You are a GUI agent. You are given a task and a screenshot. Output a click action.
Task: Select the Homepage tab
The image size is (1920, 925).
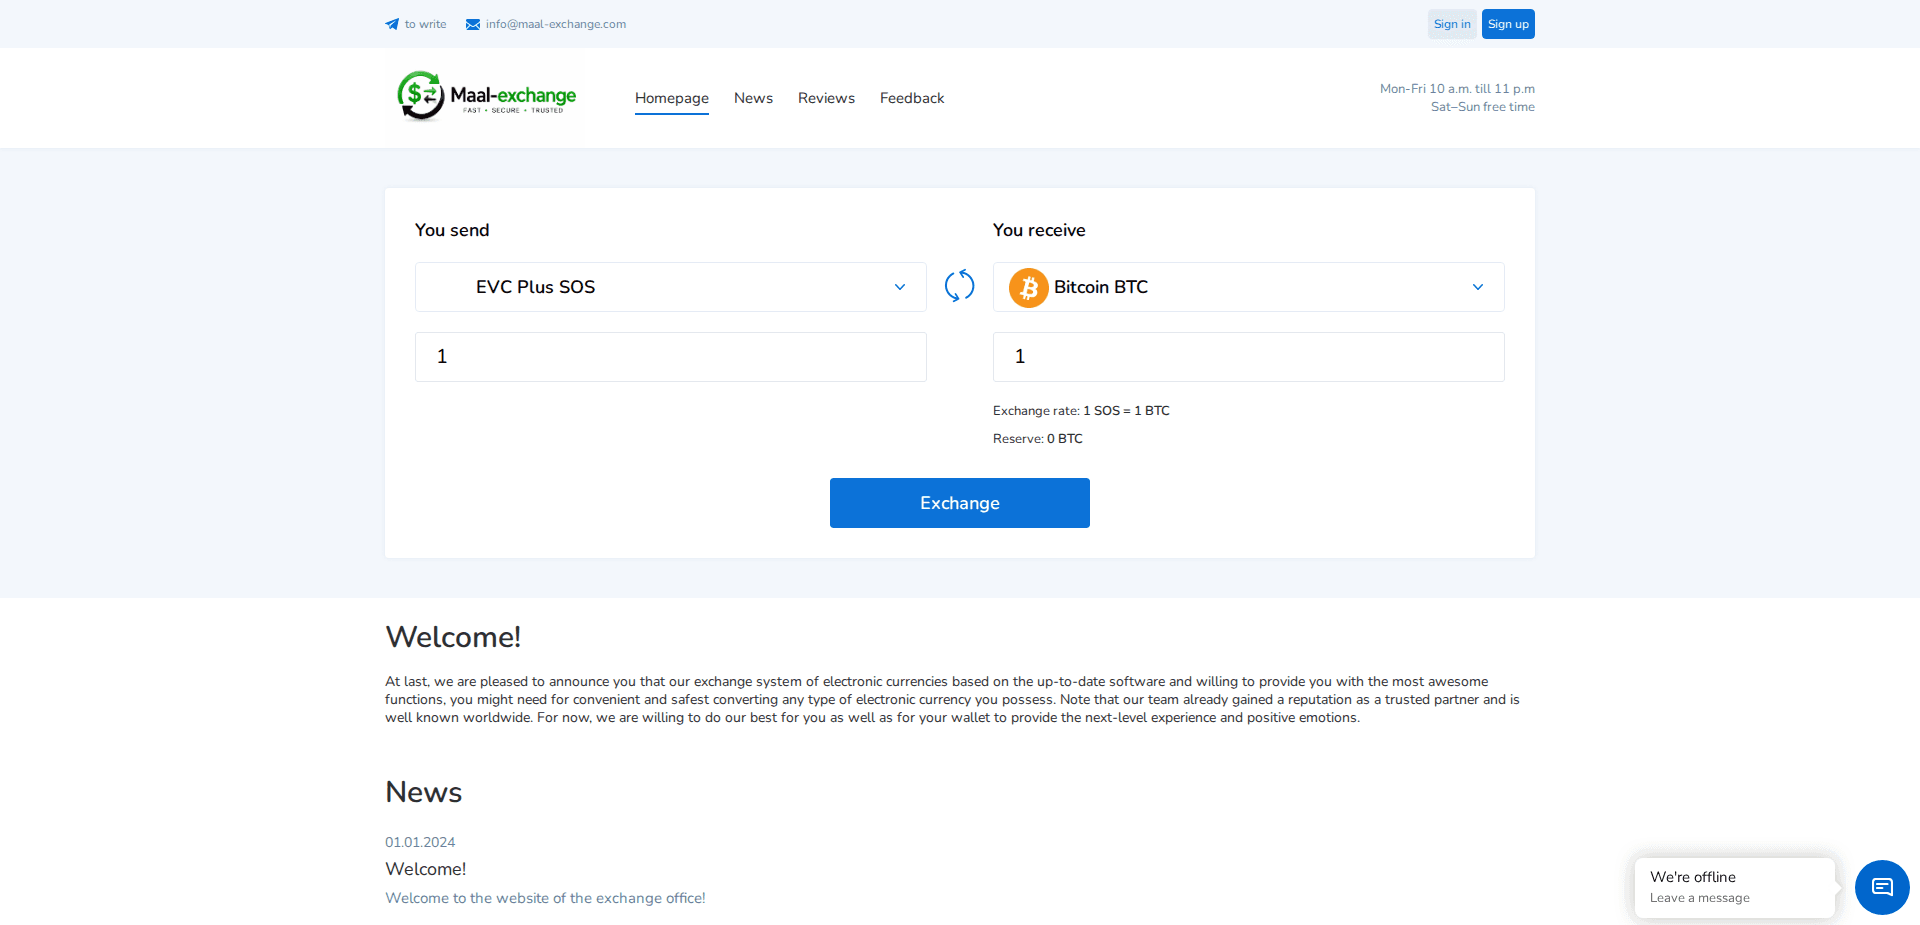pyautogui.click(x=671, y=98)
